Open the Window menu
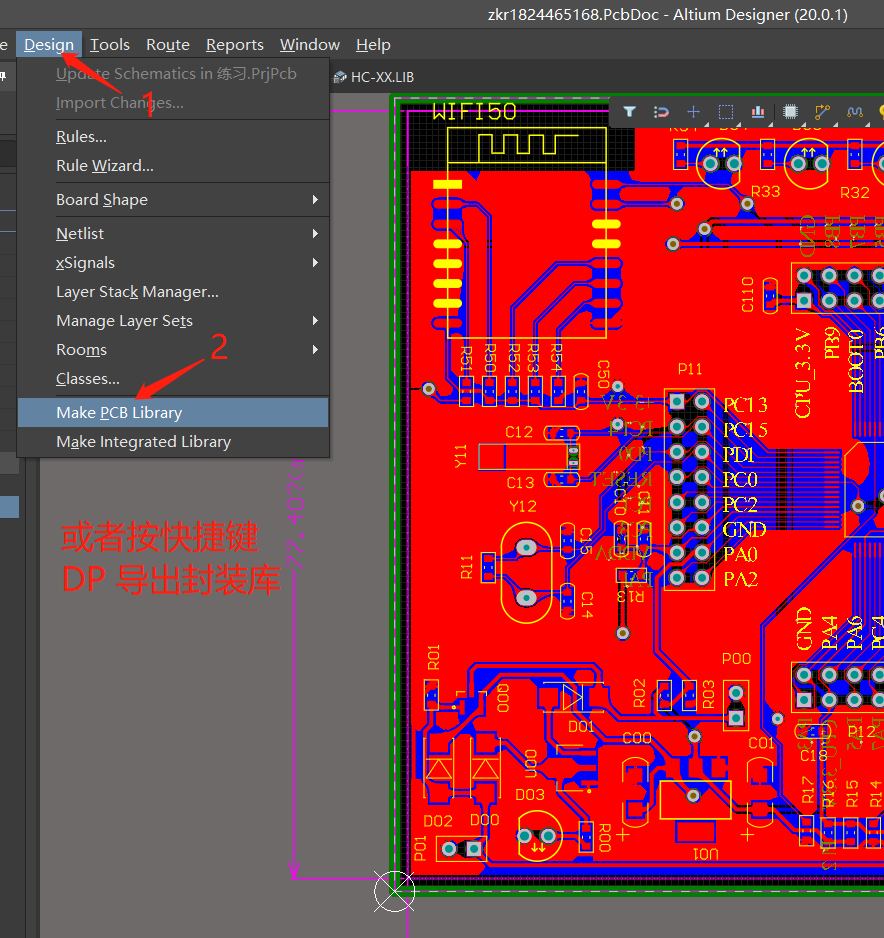Image resolution: width=884 pixels, height=938 pixels. 310,45
